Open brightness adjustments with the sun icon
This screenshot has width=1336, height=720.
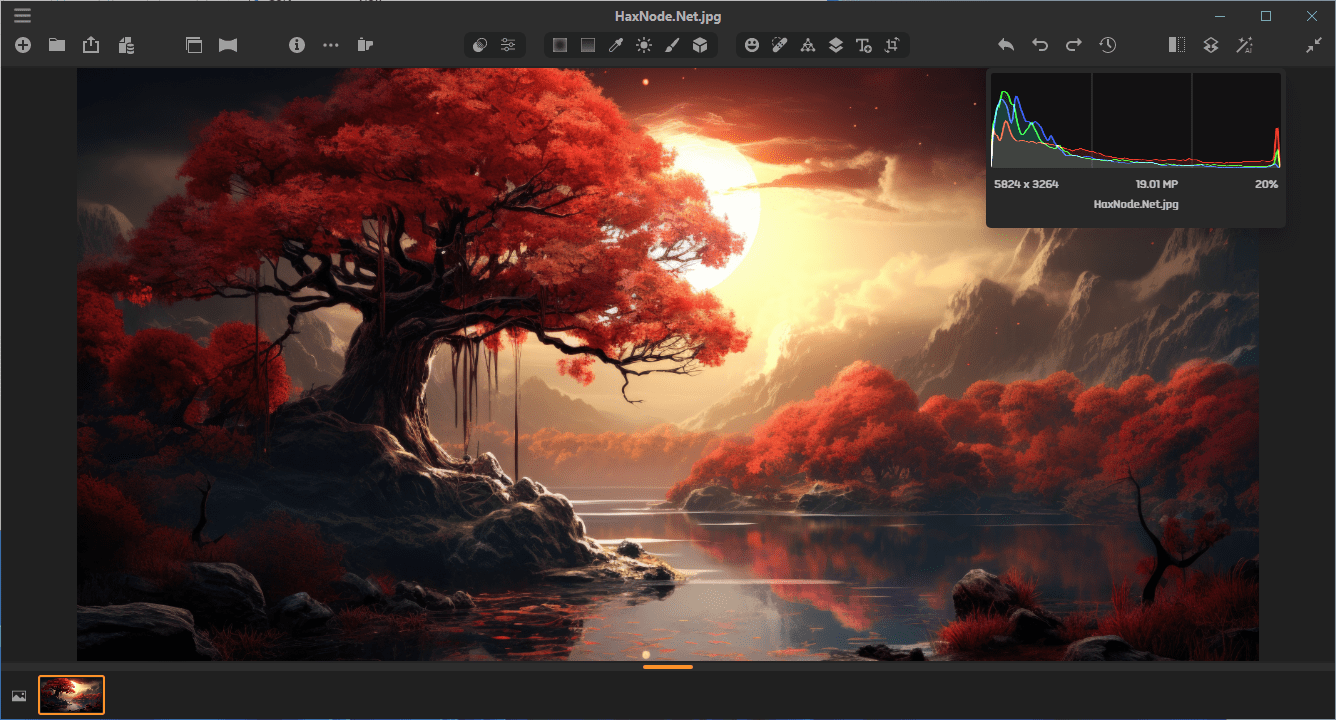[x=644, y=45]
